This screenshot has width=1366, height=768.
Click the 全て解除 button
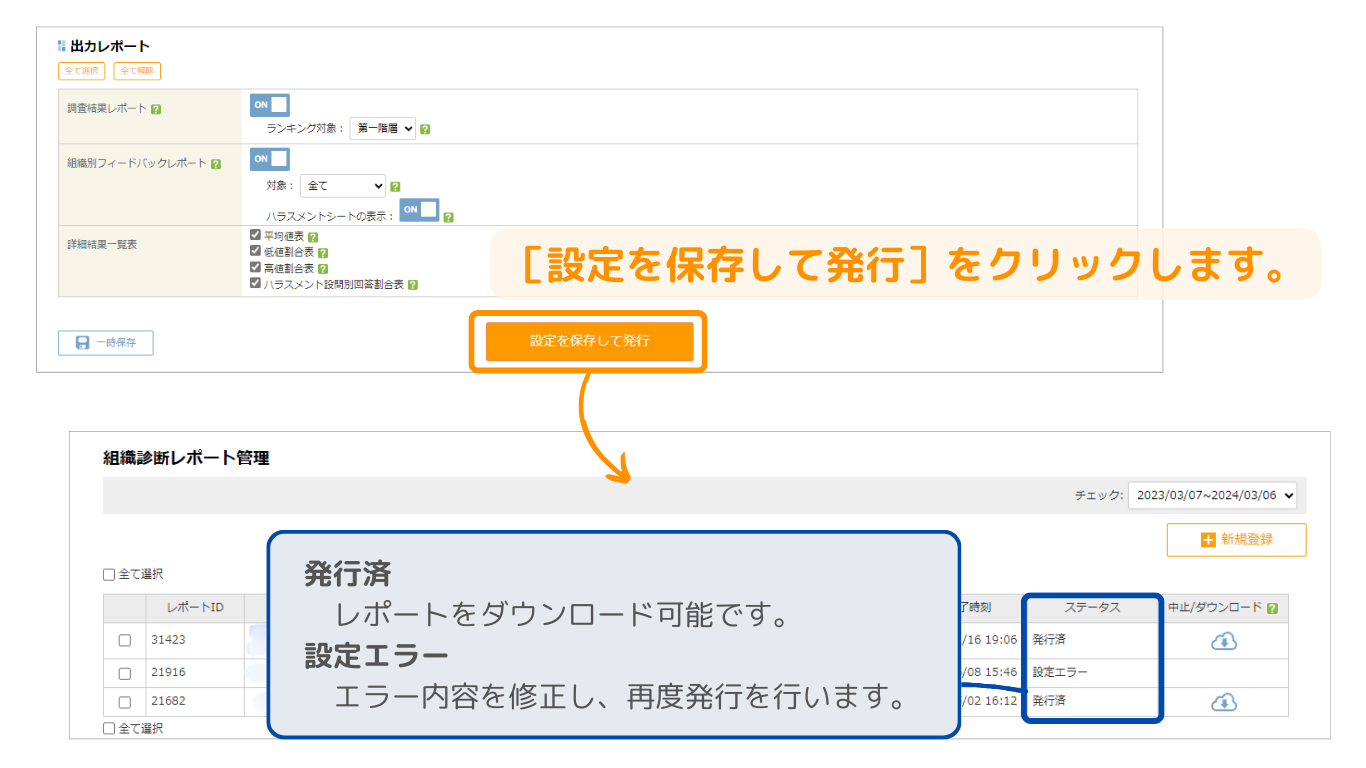pyautogui.click(x=137, y=71)
